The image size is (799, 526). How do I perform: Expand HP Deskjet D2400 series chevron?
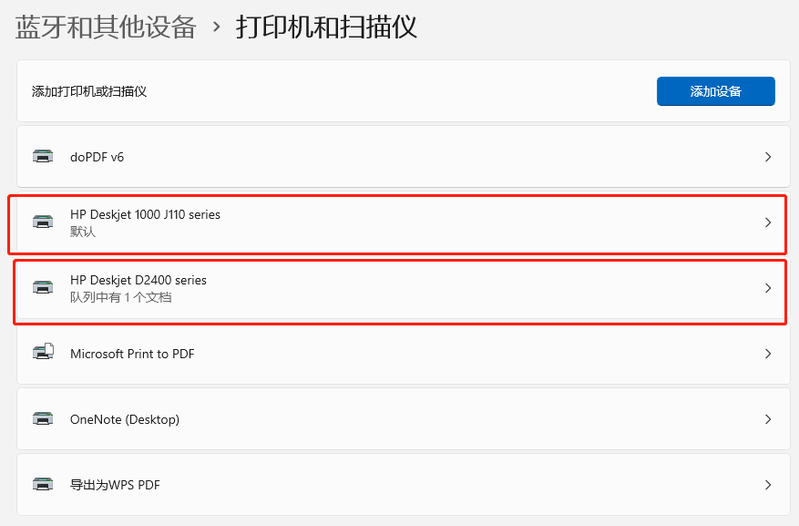click(767, 288)
